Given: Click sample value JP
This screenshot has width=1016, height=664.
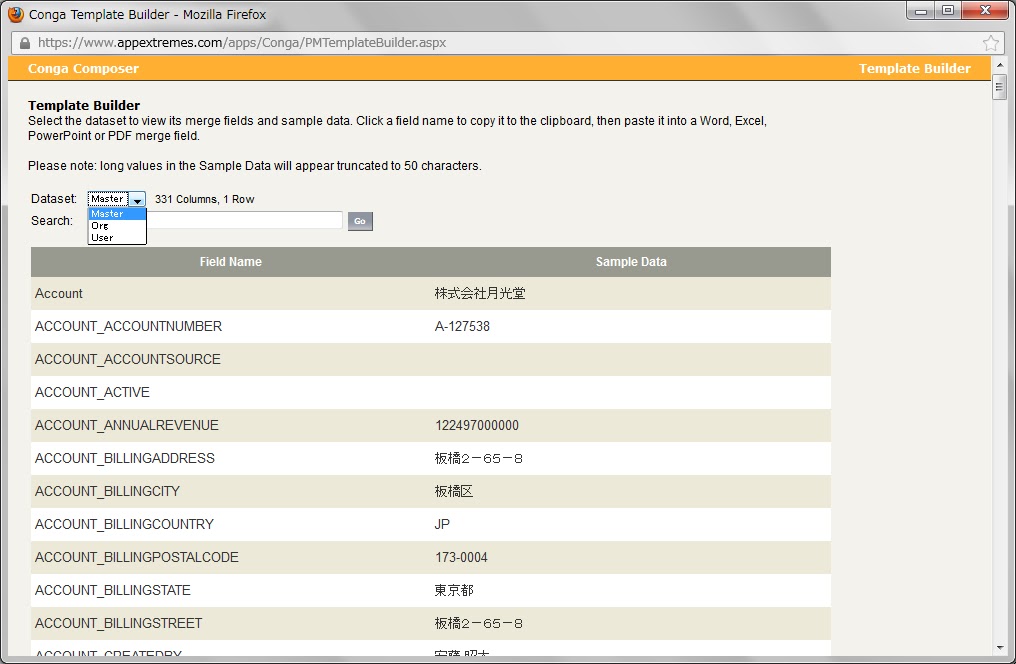Looking at the screenshot, I should [442, 525].
